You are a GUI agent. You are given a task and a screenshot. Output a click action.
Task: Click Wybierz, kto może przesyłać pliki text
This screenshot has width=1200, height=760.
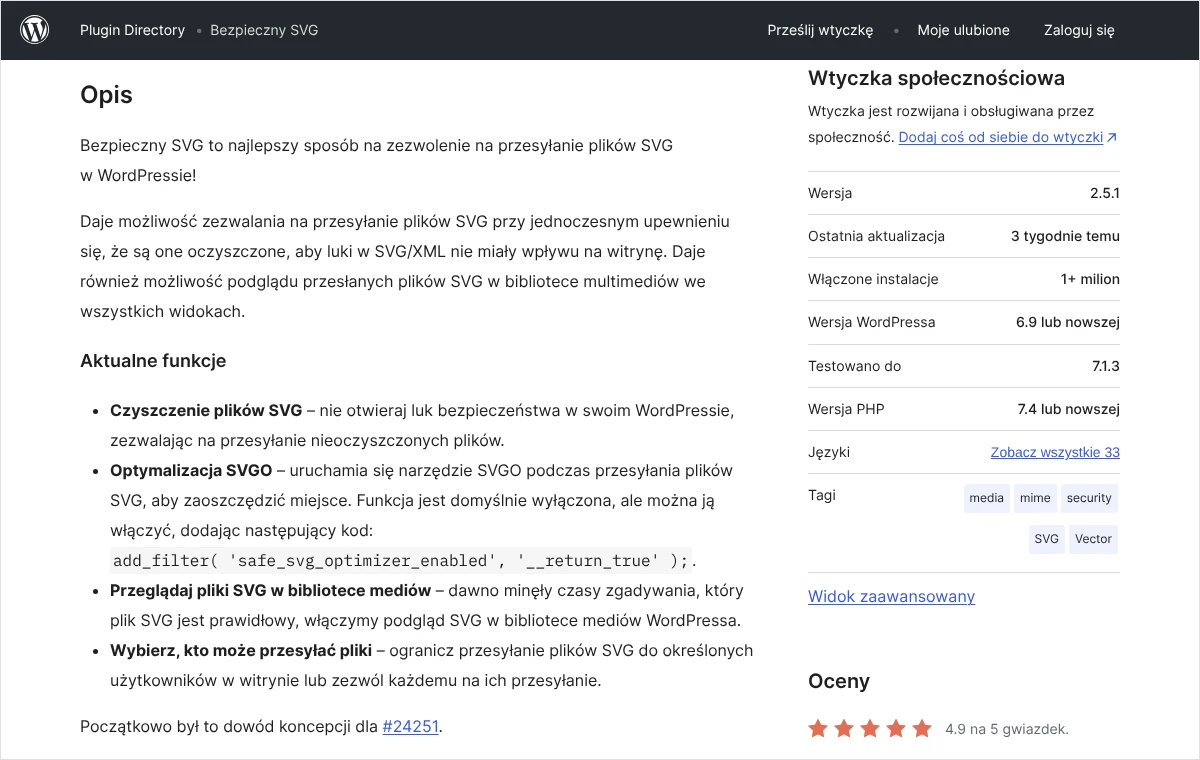241,650
